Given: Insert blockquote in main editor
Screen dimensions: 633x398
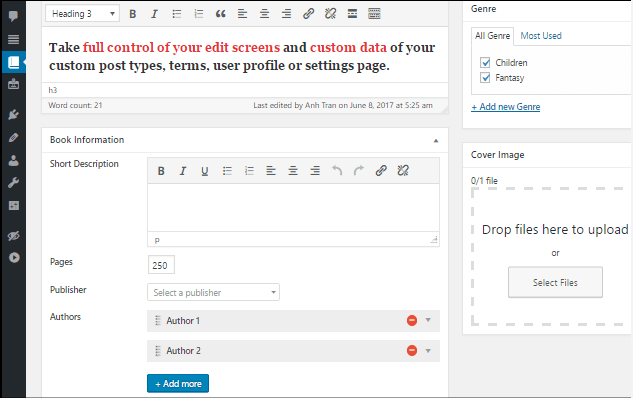Looking at the screenshot, I should pyautogui.click(x=220, y=14).
